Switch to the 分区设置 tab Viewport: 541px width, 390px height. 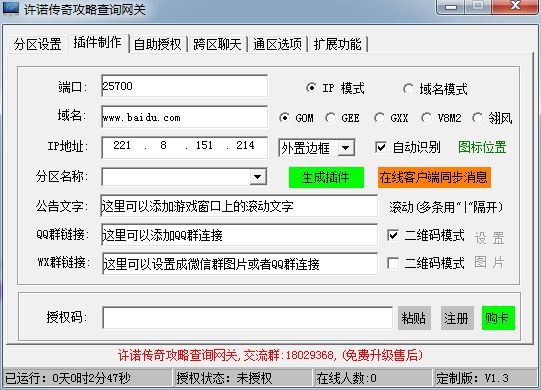[38, 44]
